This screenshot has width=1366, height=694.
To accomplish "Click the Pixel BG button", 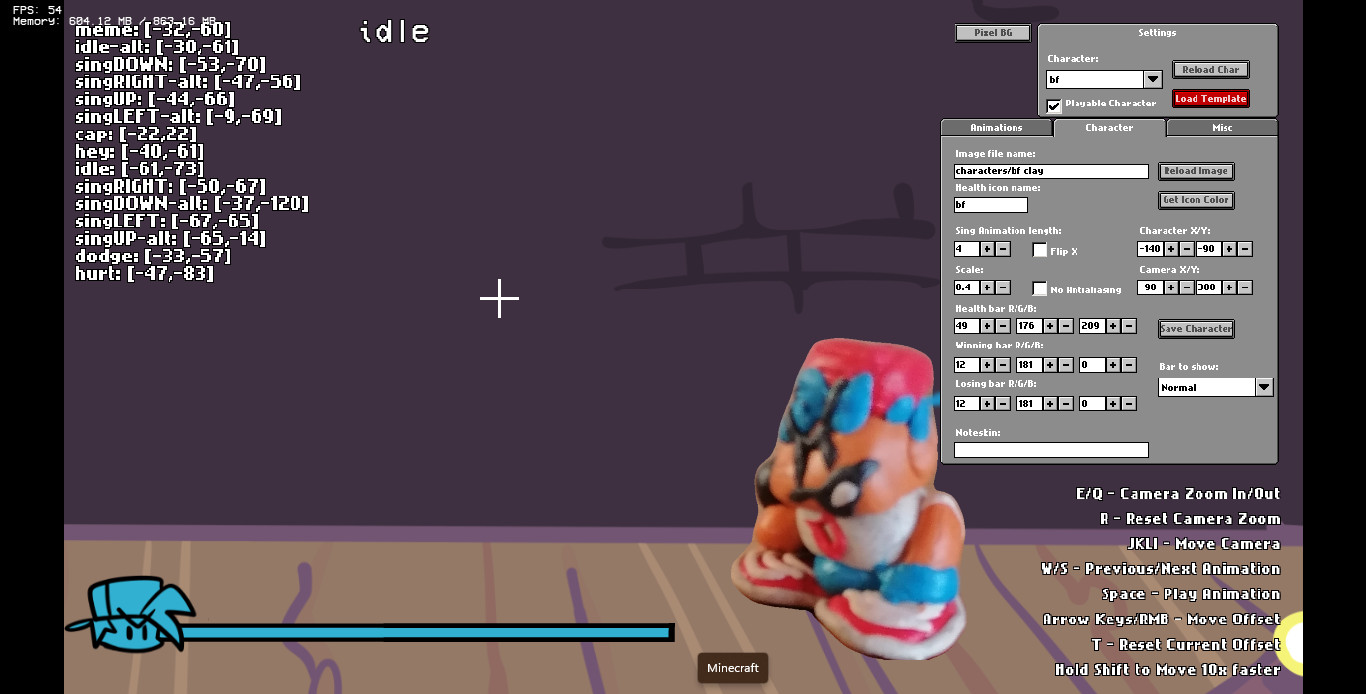I will point(993,33).
